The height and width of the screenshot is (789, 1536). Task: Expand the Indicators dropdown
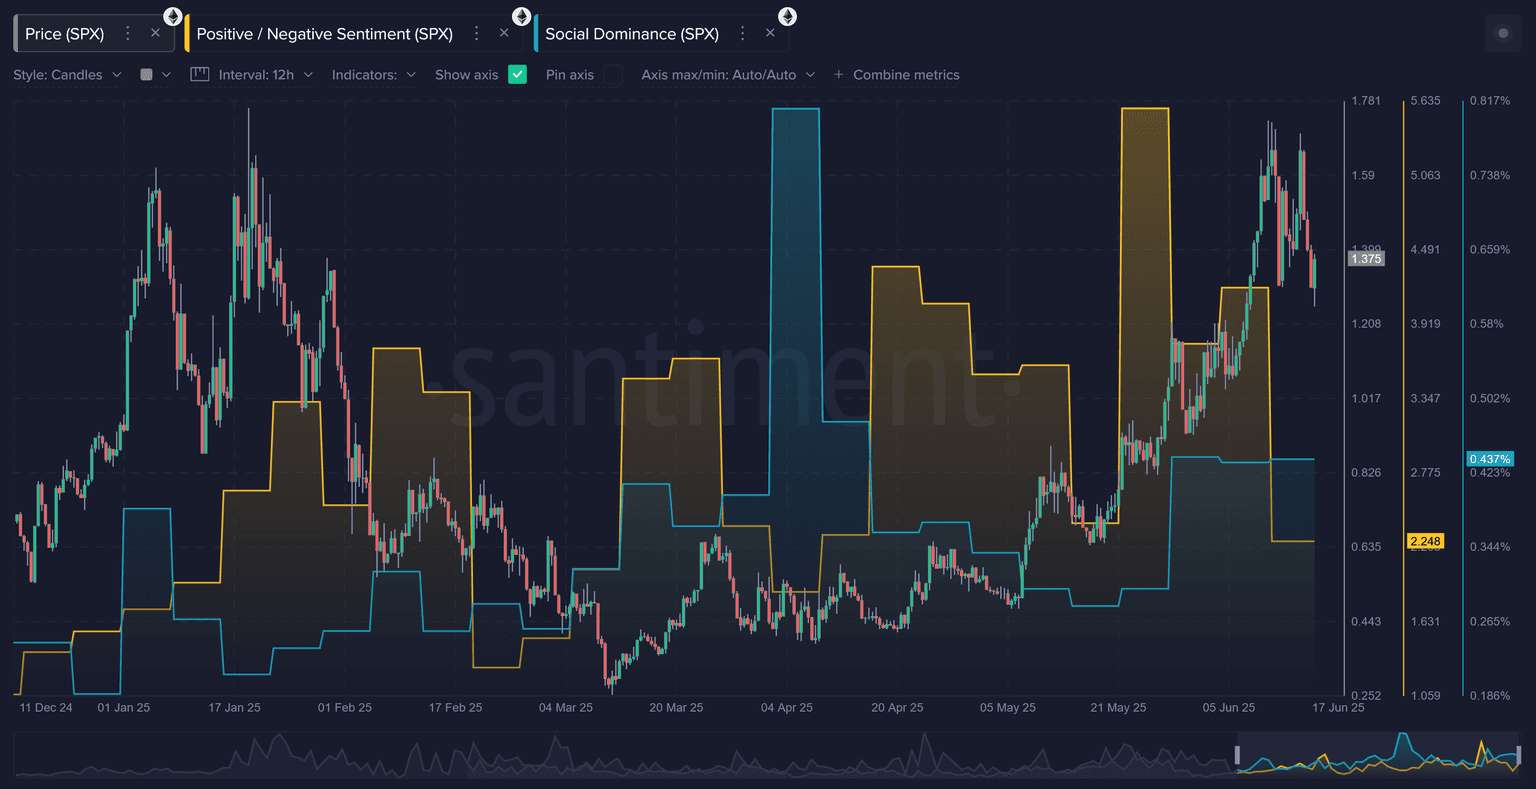(x=373, y=75)
